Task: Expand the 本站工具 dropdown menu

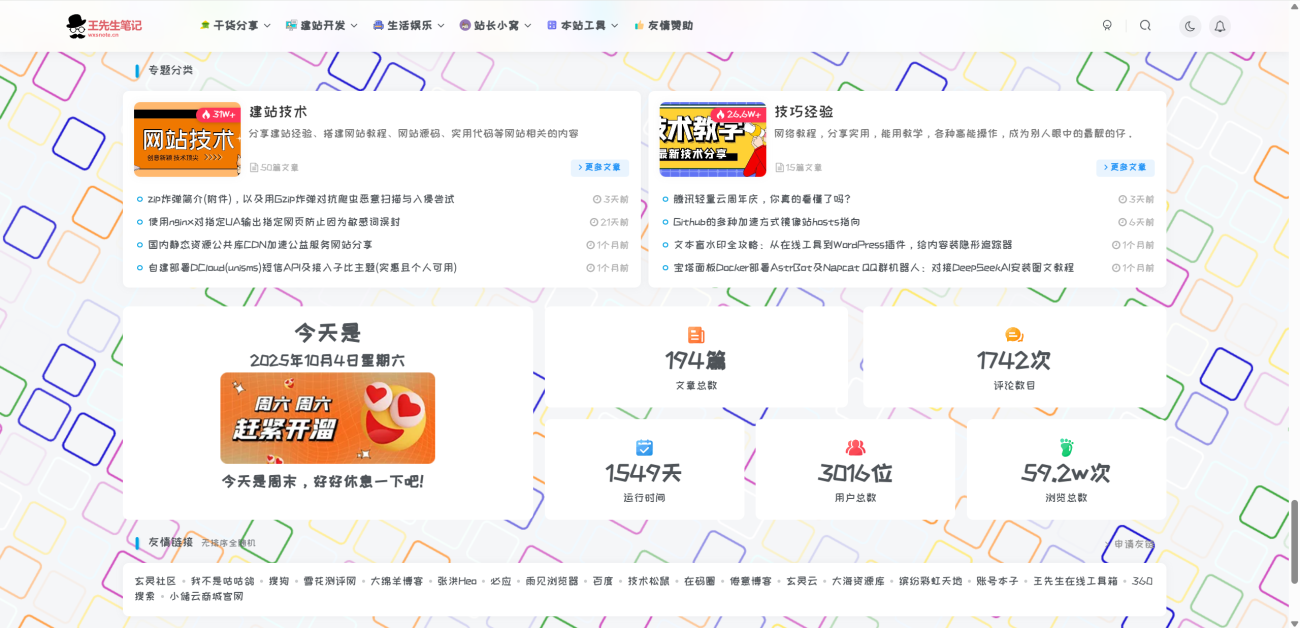Action: 582,26
